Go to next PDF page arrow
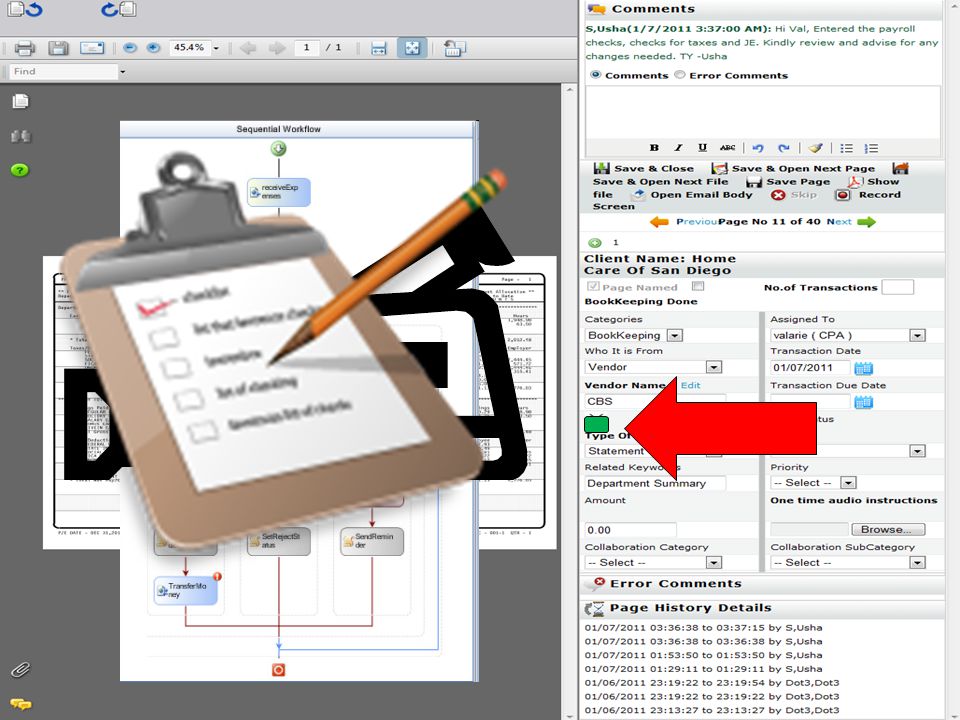Viewport: 960px width, 720px height. coord(277,48)
